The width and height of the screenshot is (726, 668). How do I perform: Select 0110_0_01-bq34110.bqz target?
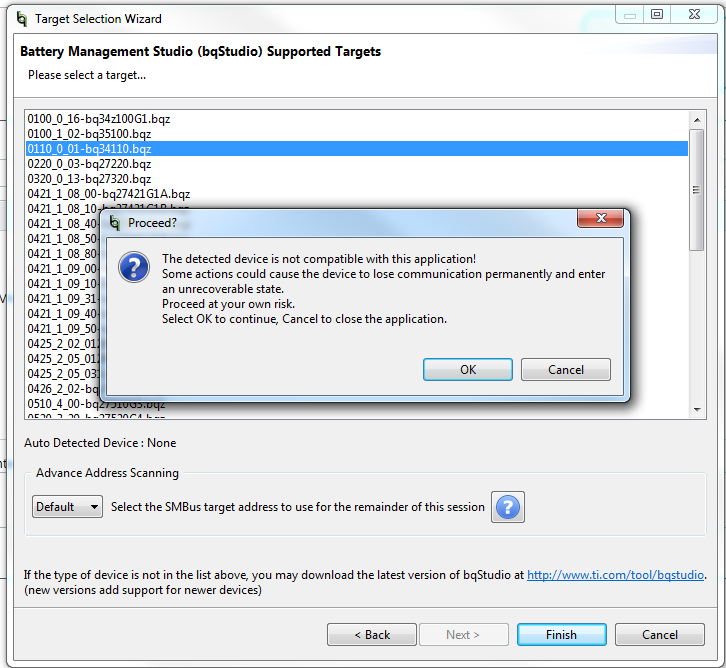[x=357, y=149]
